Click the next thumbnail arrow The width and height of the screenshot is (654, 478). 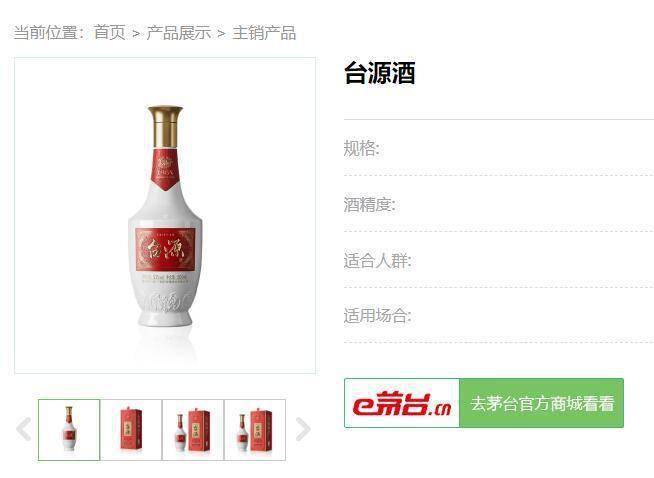(303, 429)
